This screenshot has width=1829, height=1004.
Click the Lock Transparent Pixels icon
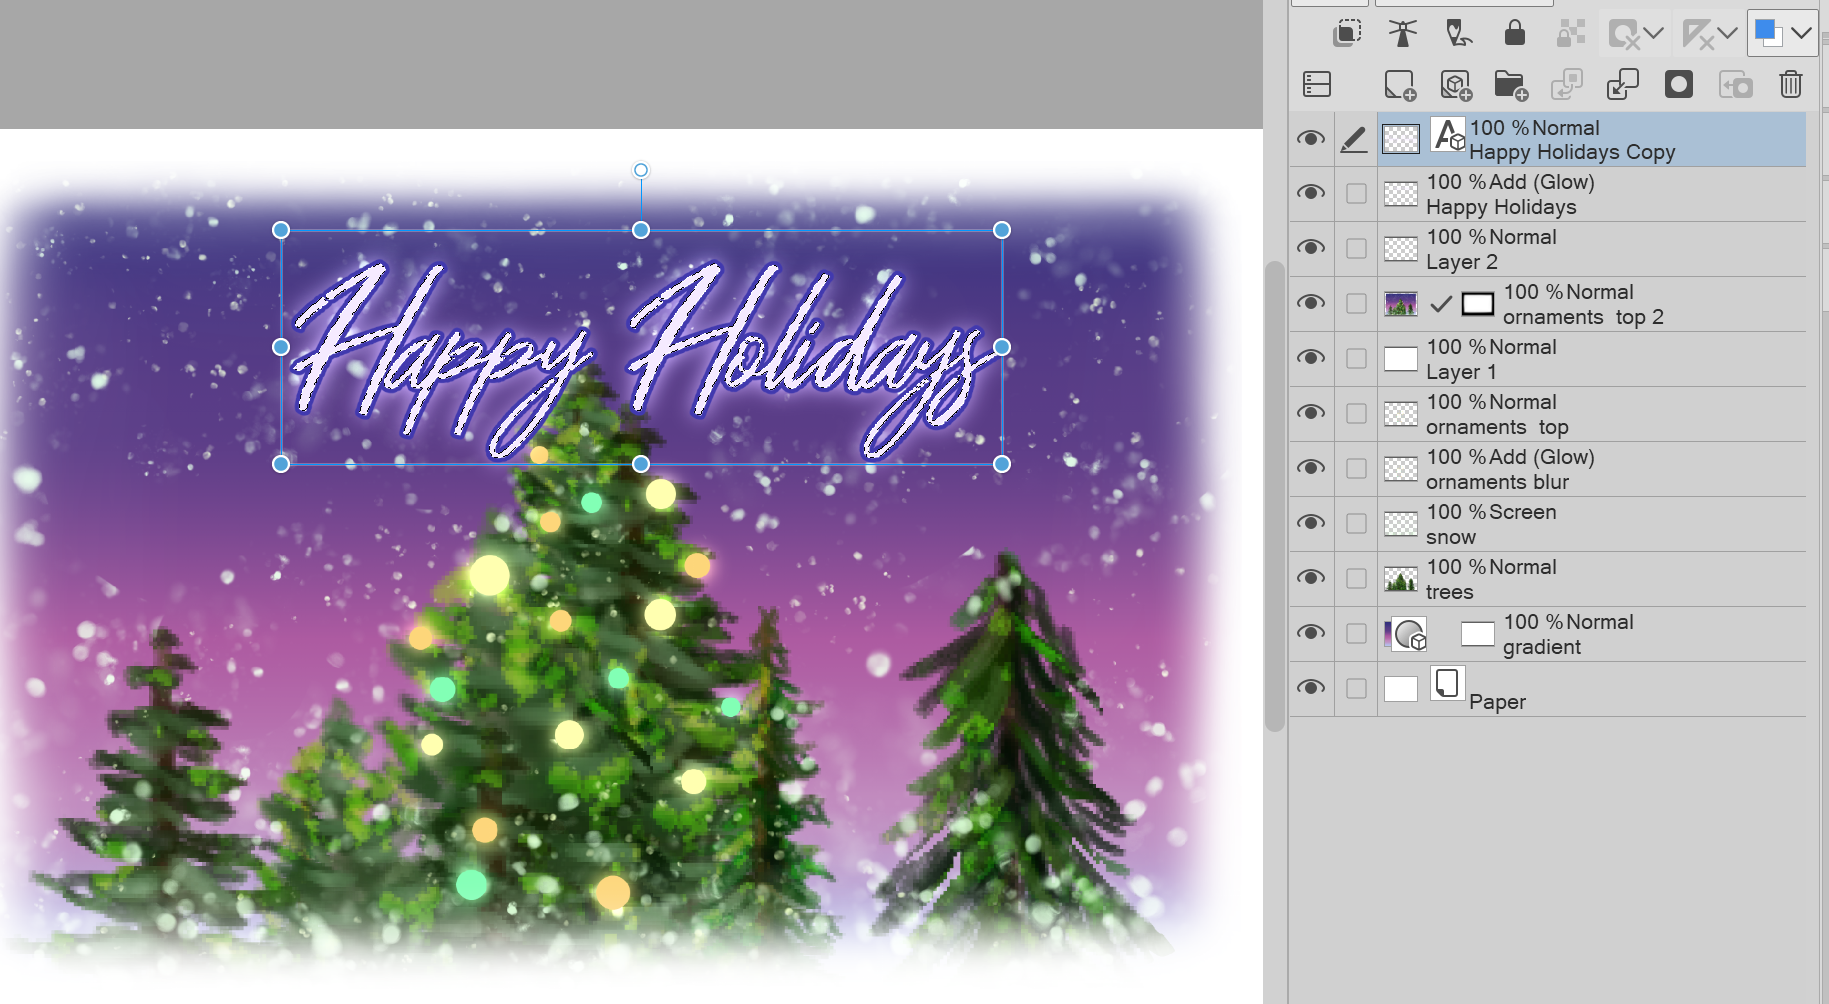pyautogui.click(x=1571, y=33)
